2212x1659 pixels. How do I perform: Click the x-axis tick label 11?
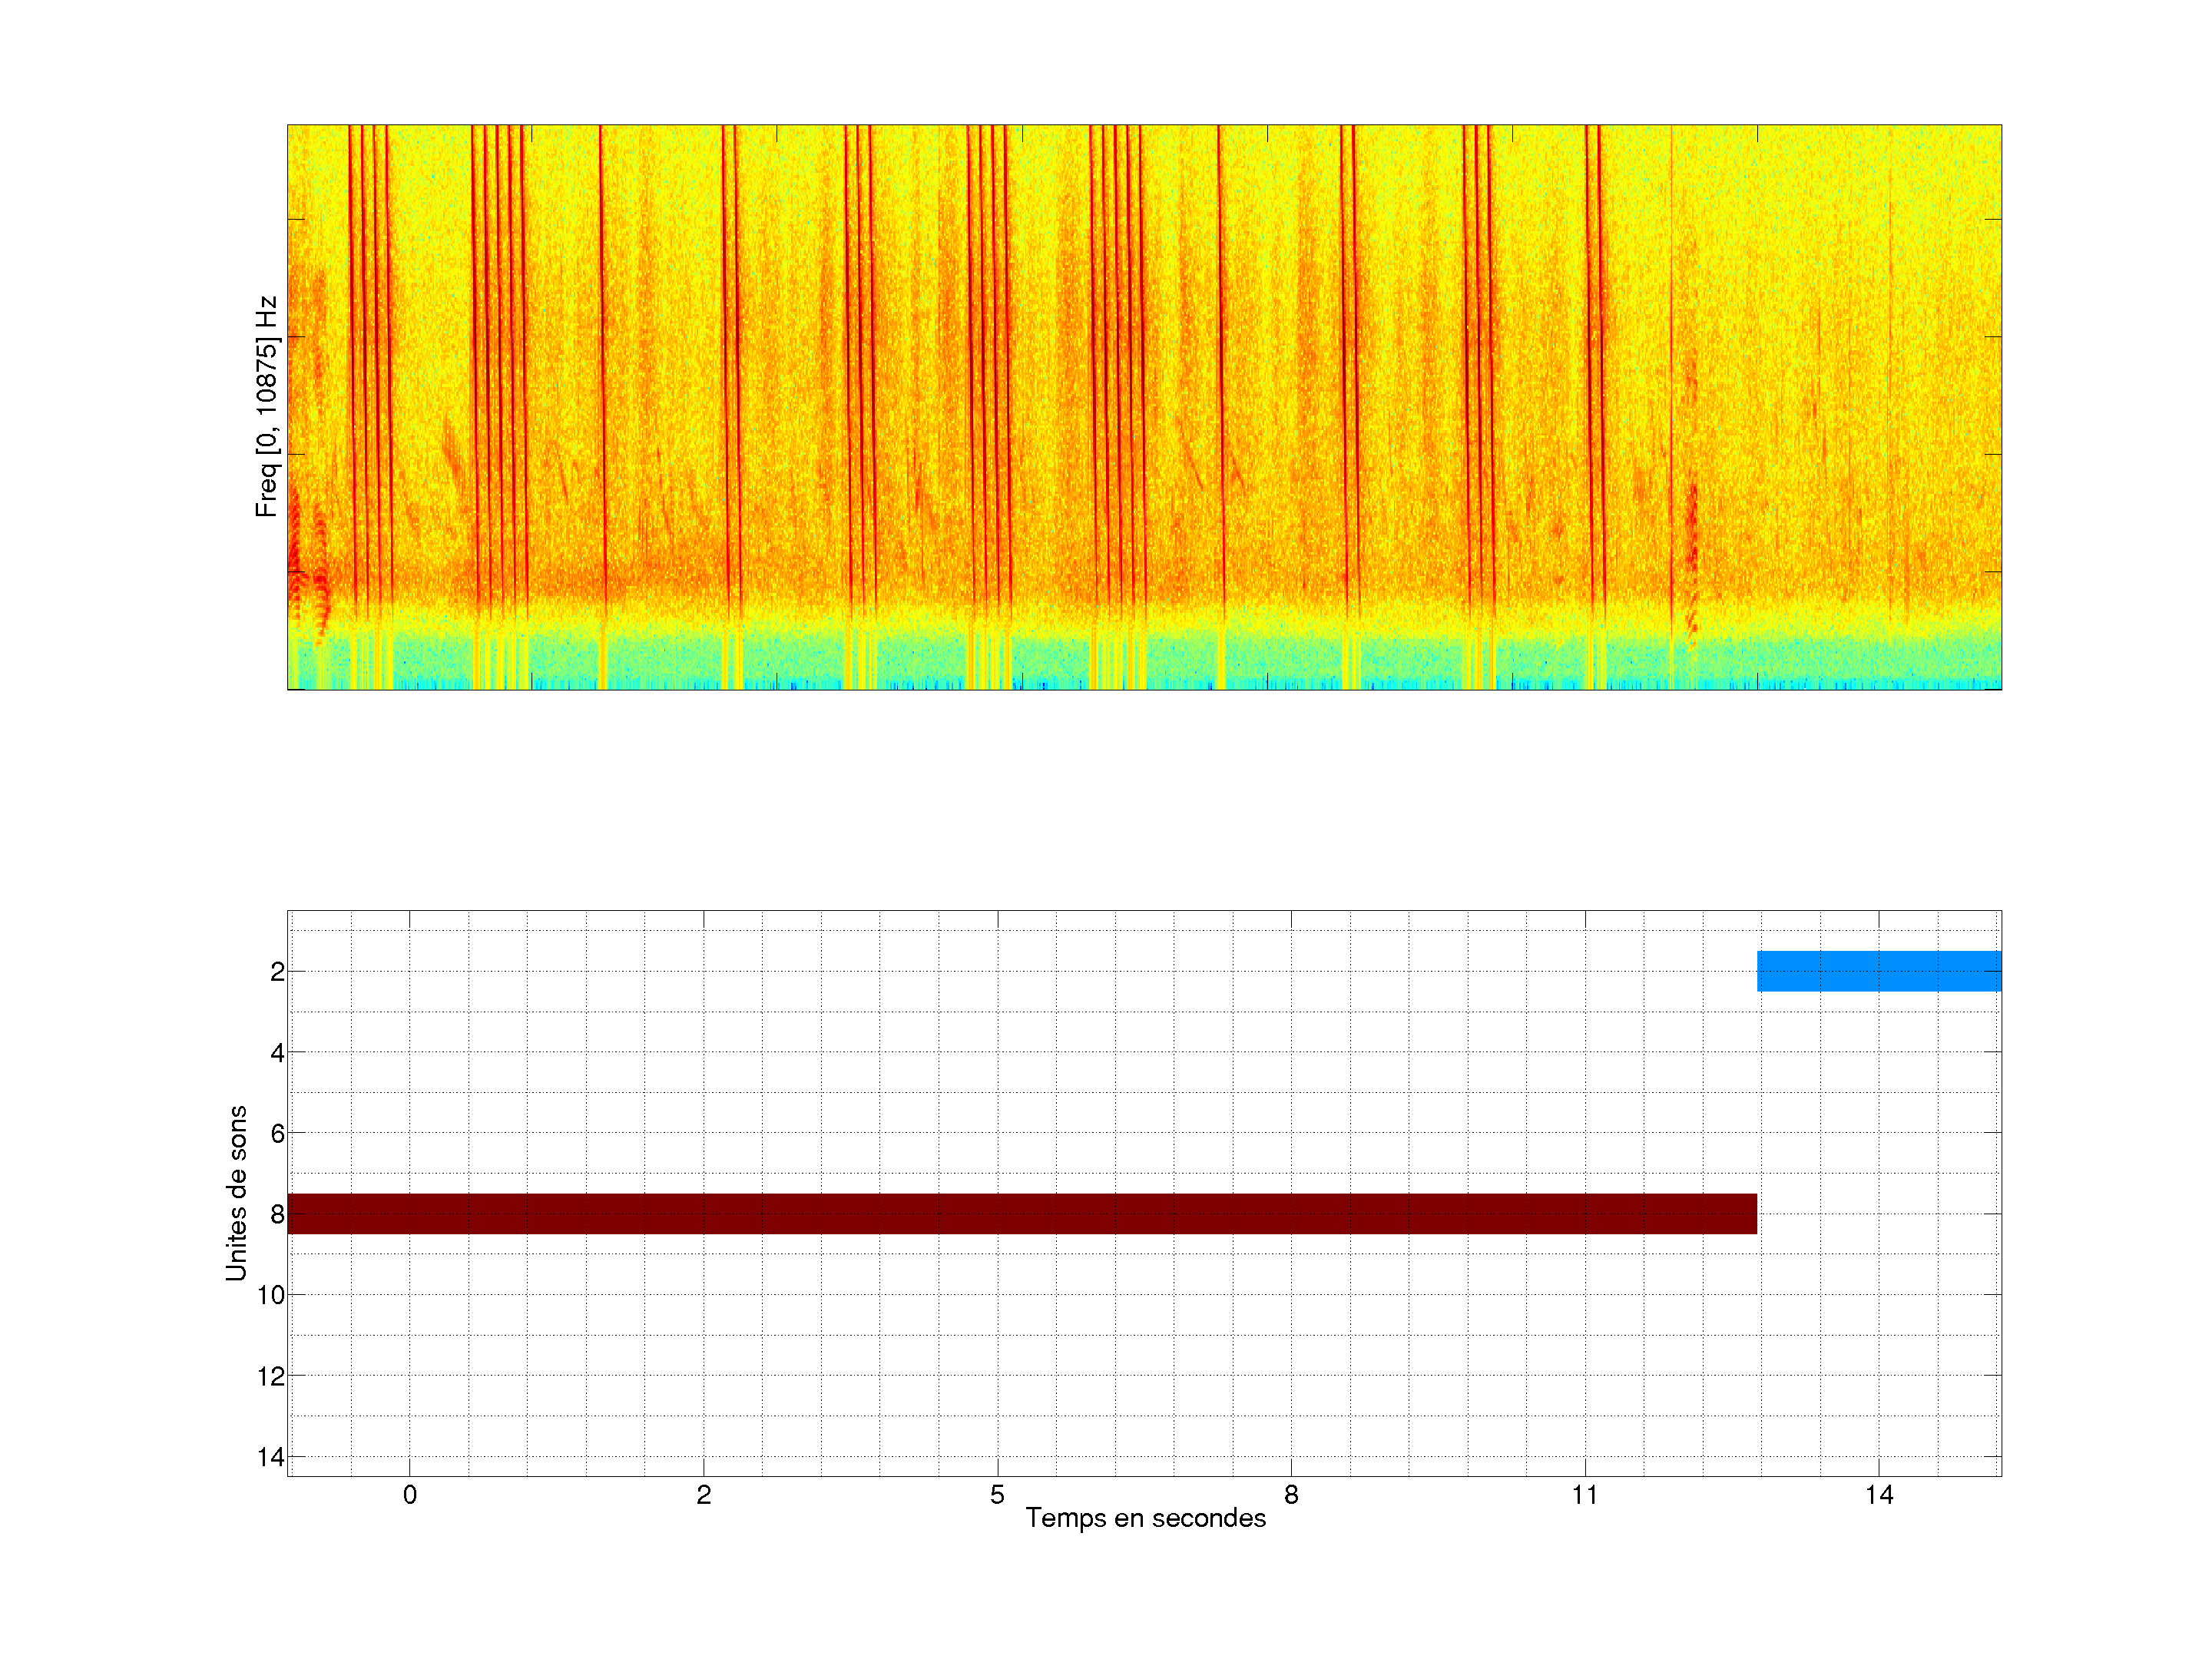click(1584, 1495)
